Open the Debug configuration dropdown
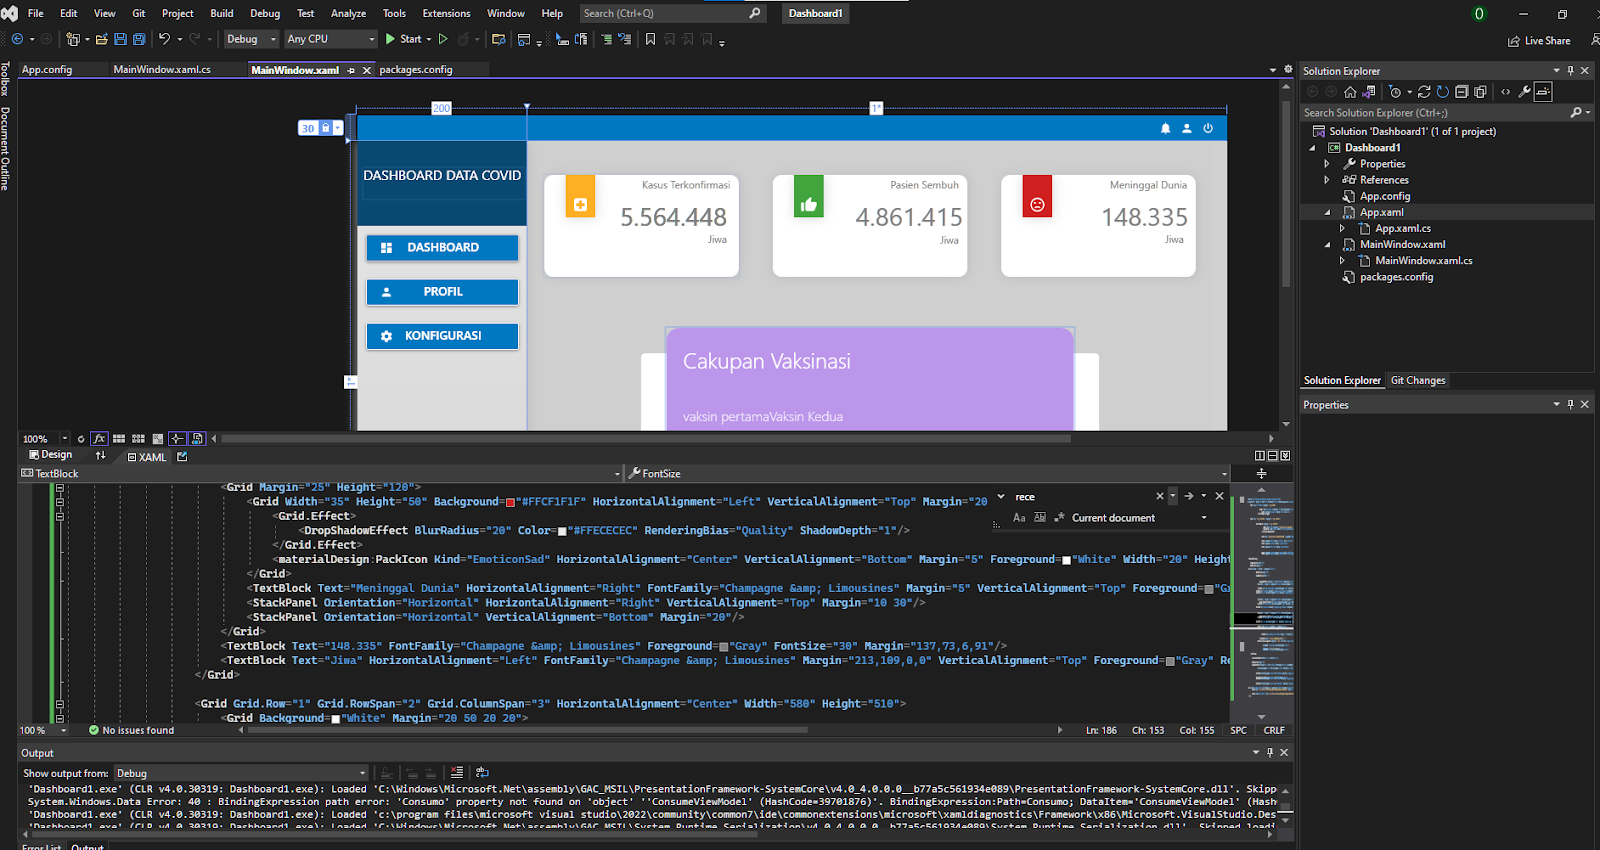 [251, 39]
